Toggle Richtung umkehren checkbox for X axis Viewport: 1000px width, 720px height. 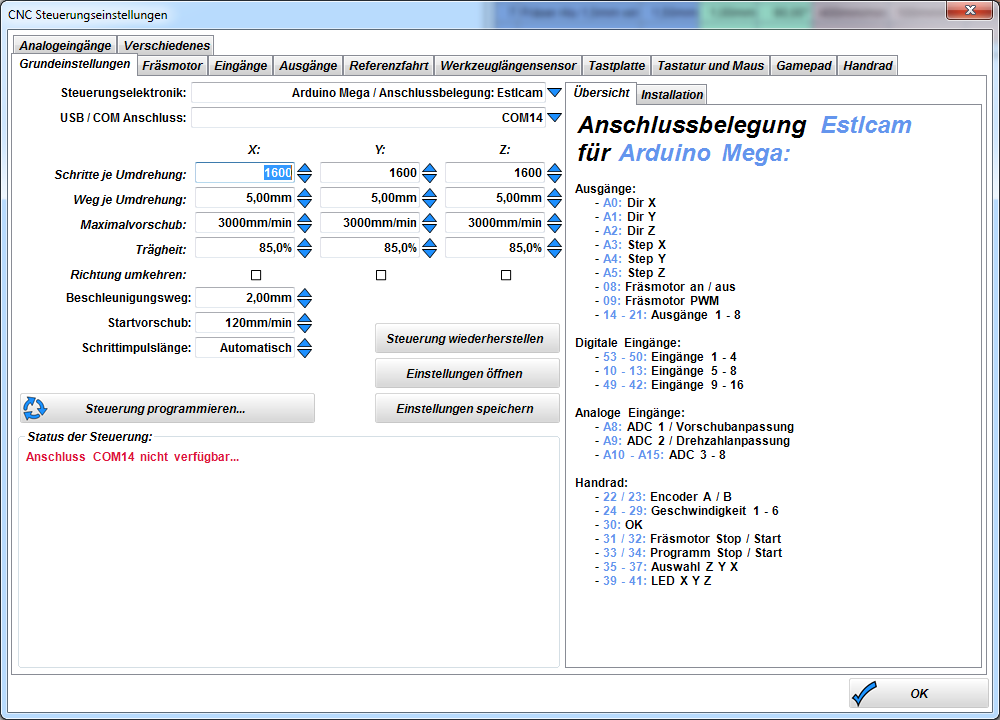point(256,275)
